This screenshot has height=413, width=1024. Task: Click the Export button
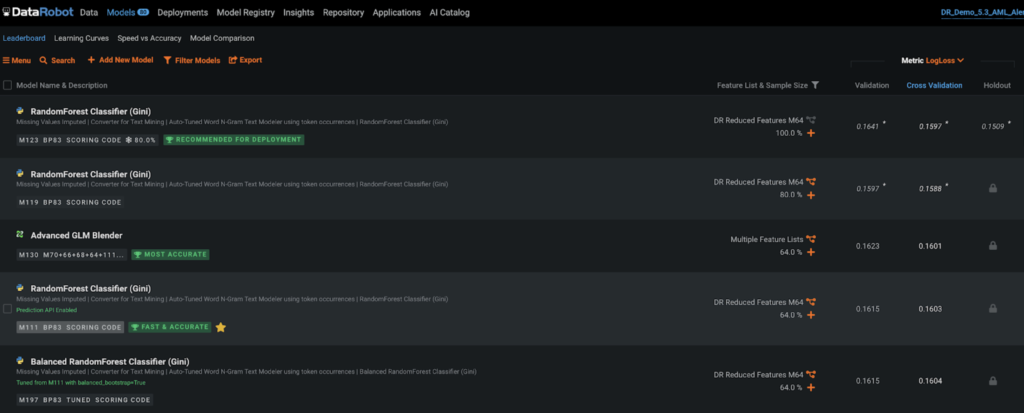246,60
